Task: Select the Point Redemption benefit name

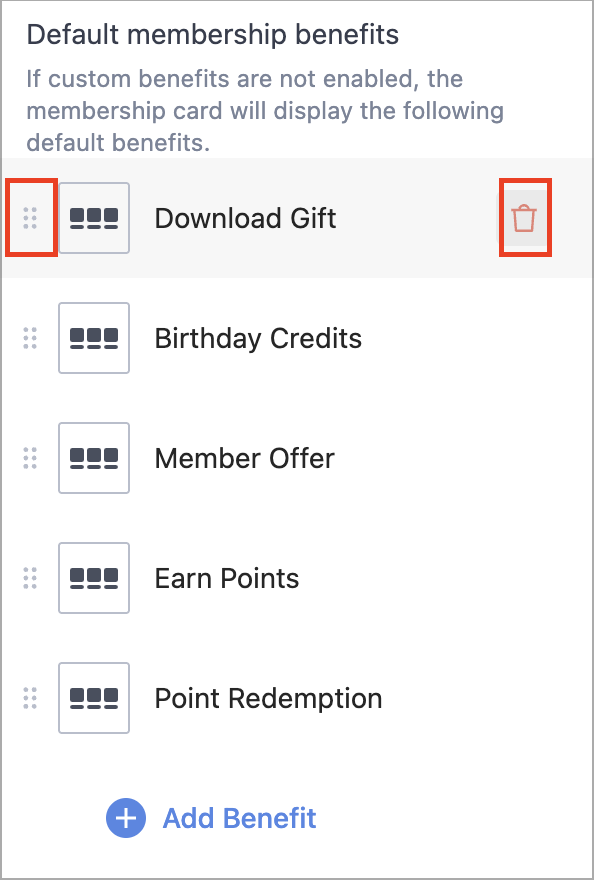Action: (x=268, y=699)
